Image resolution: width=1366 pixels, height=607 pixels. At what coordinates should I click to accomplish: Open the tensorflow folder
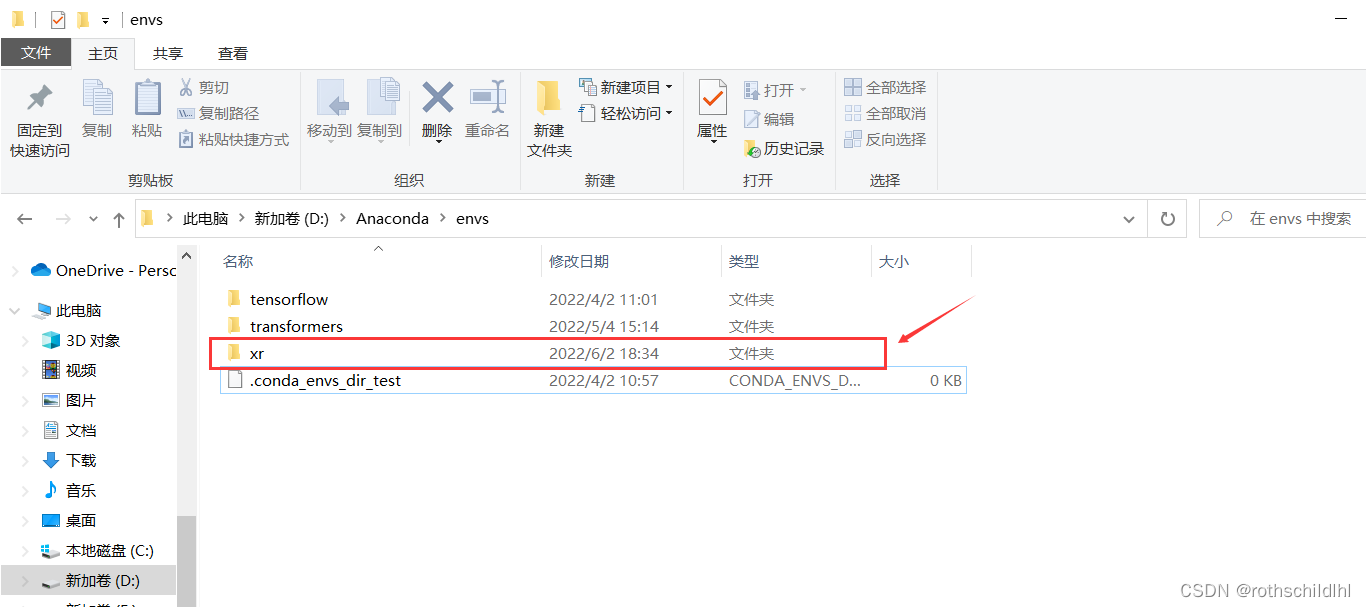coord(288,298)
